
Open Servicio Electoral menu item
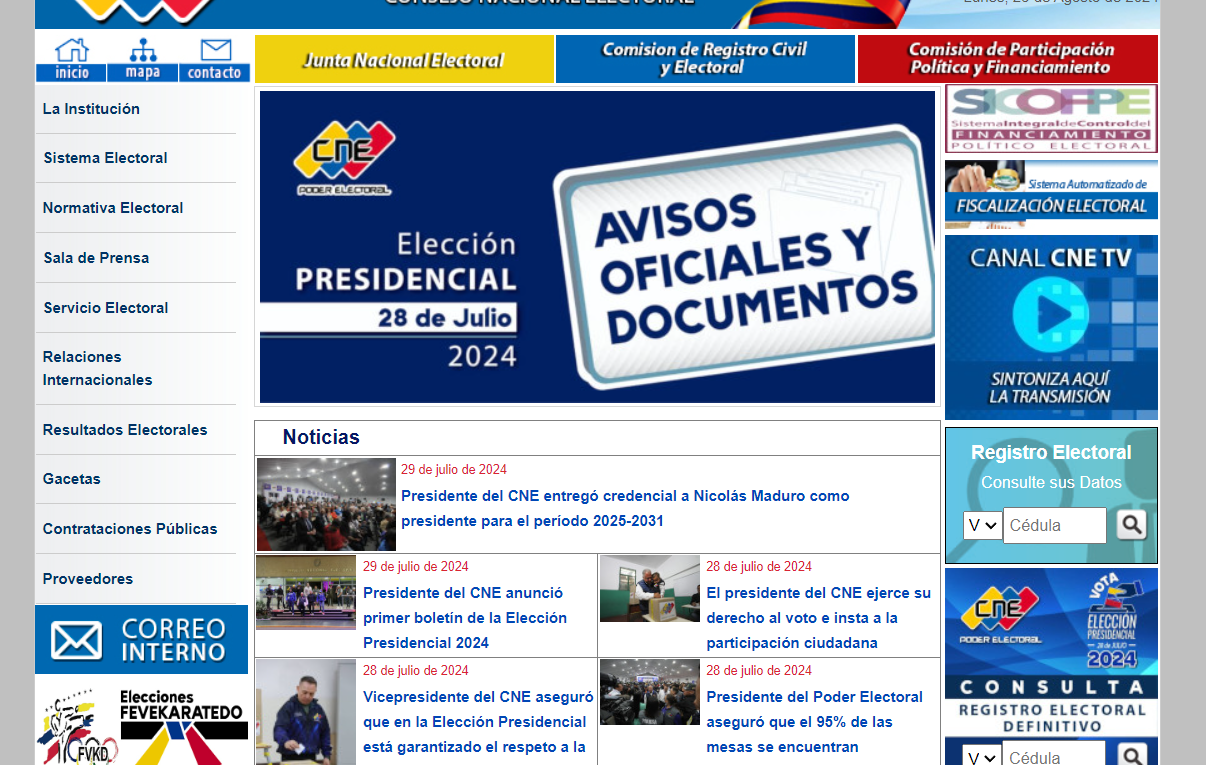click(105, 308)
